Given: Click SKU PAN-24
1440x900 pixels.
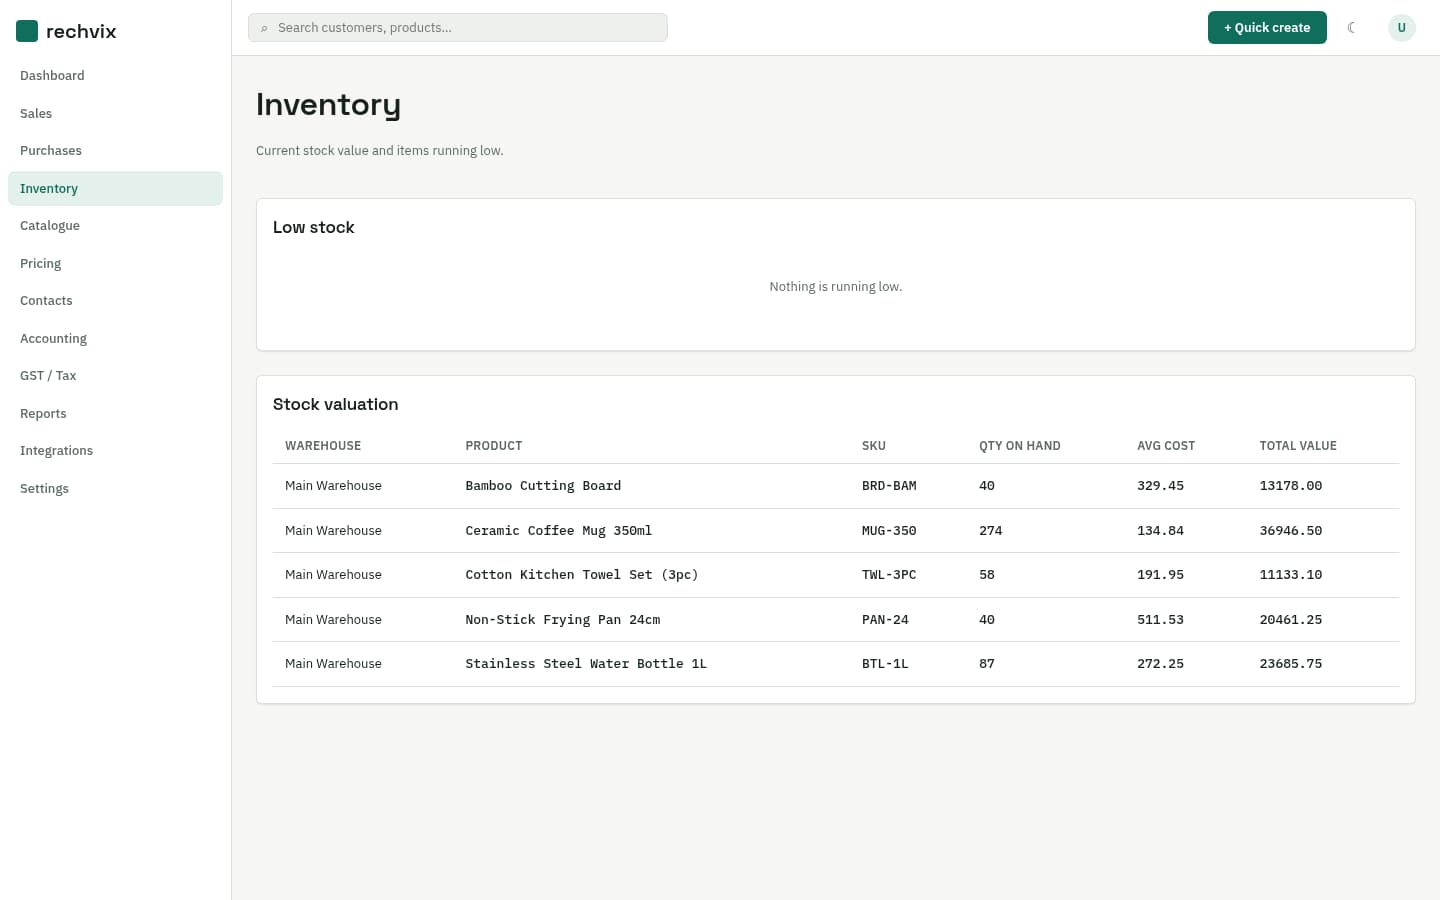Looking at the screenshot, I should tap(885, 620).
